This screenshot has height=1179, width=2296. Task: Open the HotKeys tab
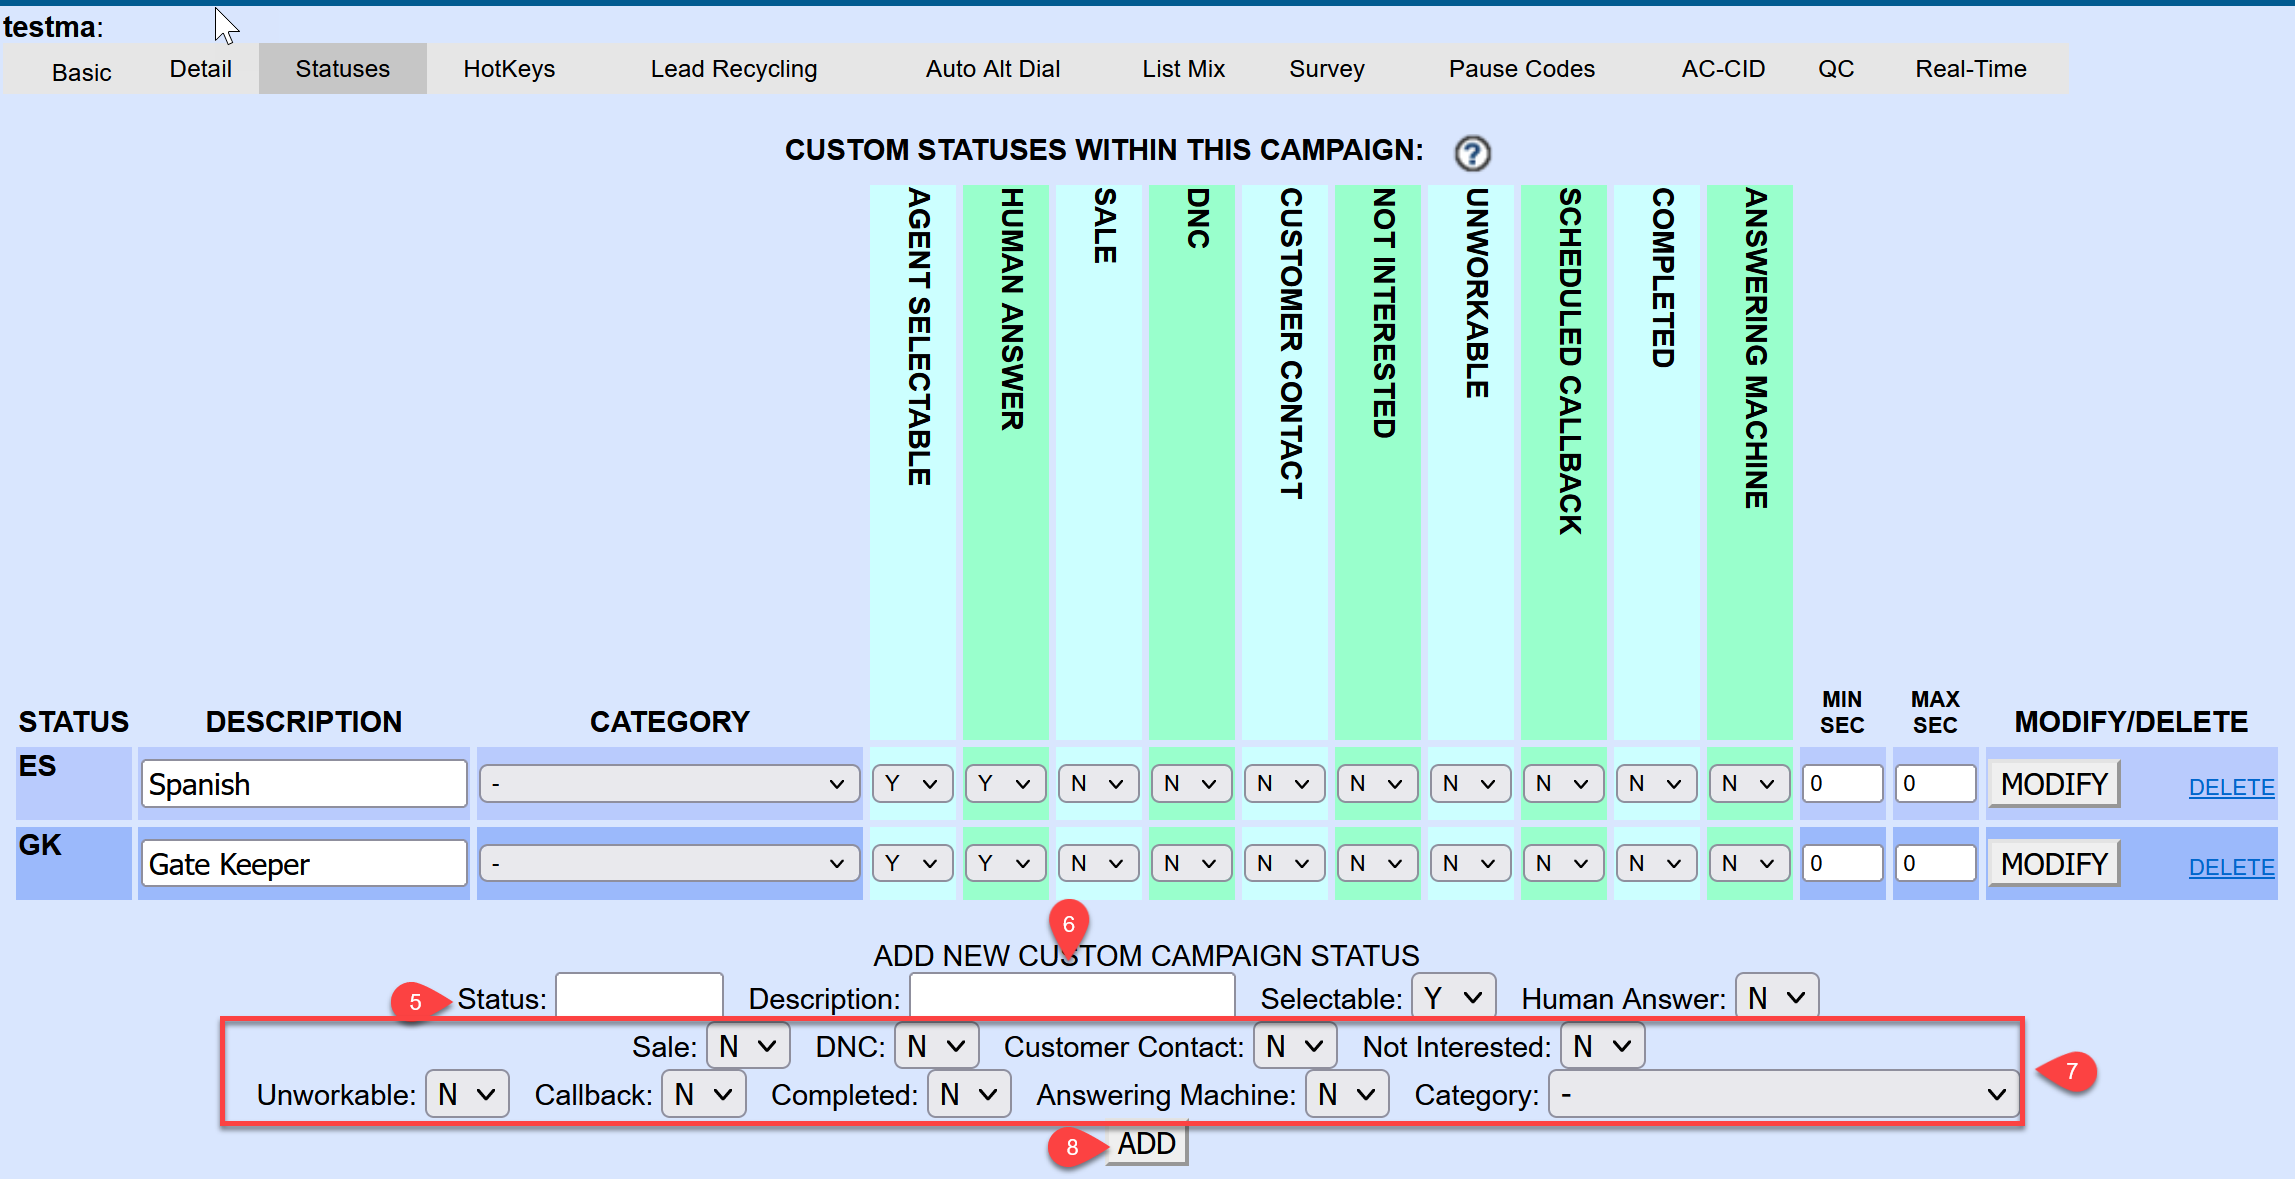[509, 69]
